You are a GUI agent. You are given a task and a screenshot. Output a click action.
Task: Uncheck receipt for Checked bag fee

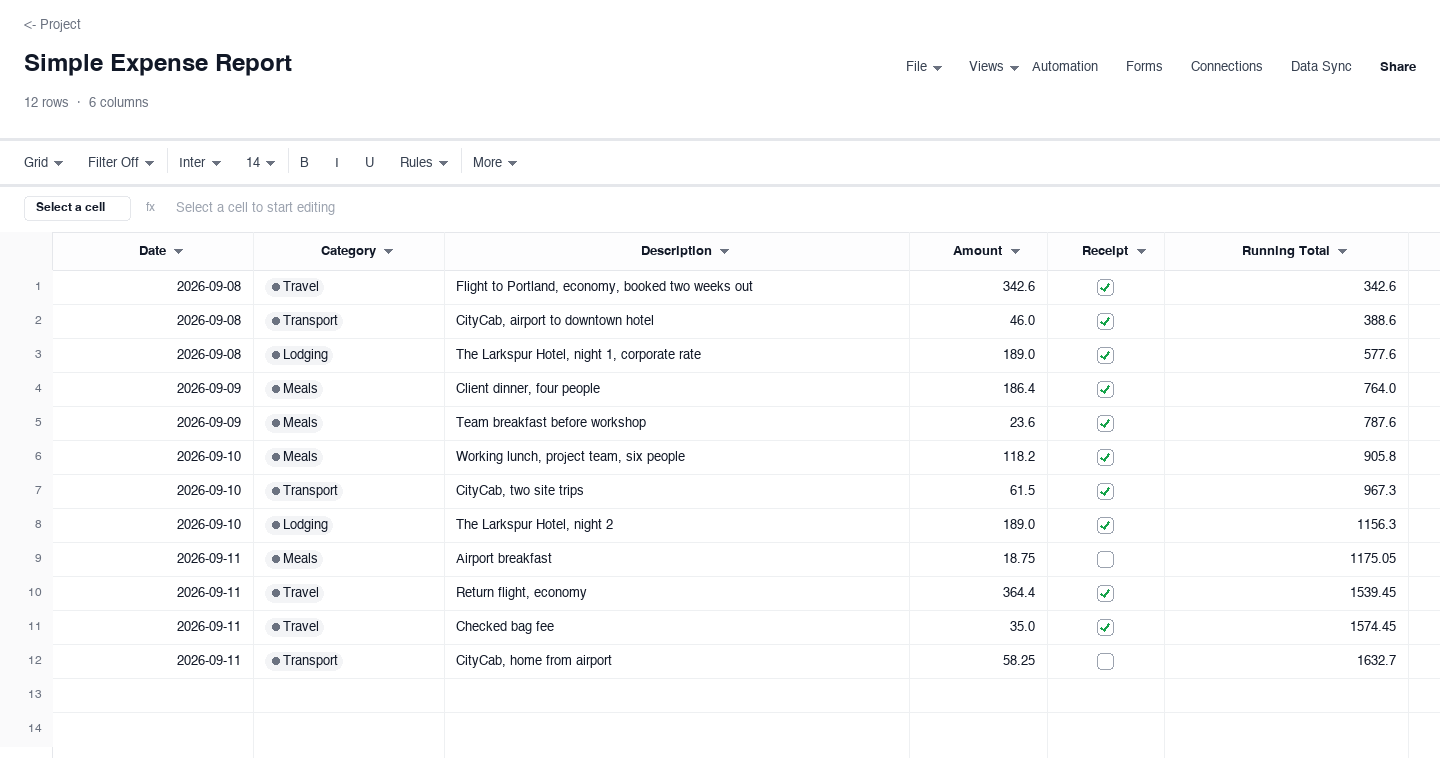[x=1105, y=627]
